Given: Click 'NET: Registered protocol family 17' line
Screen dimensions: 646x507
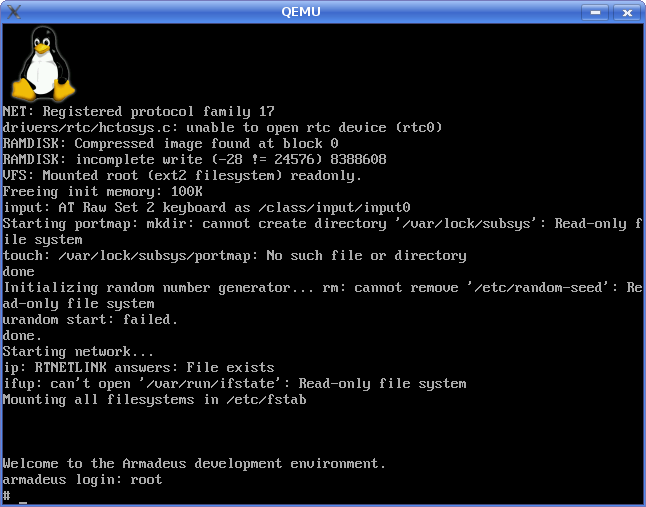Looking at the screenshot, I should [138, 112].
